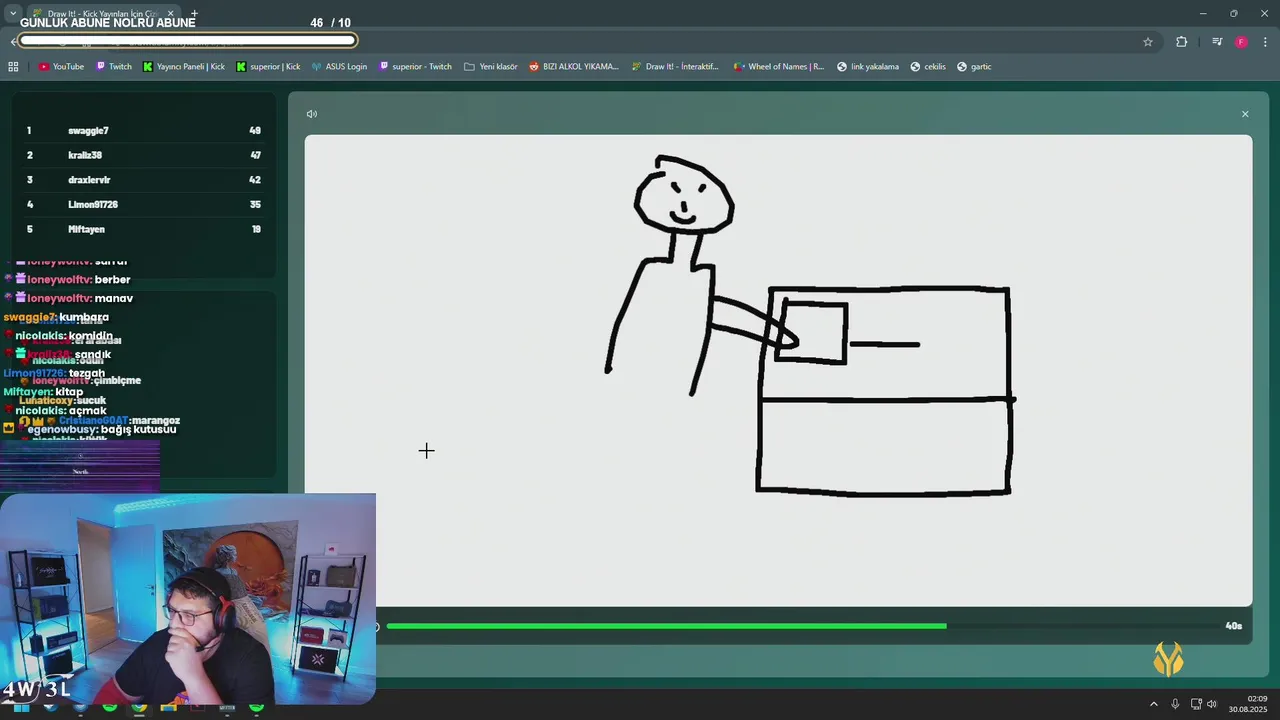Close the drawing panel with X
This screenshot has width=1280, height=720.
coord(1245,114)
